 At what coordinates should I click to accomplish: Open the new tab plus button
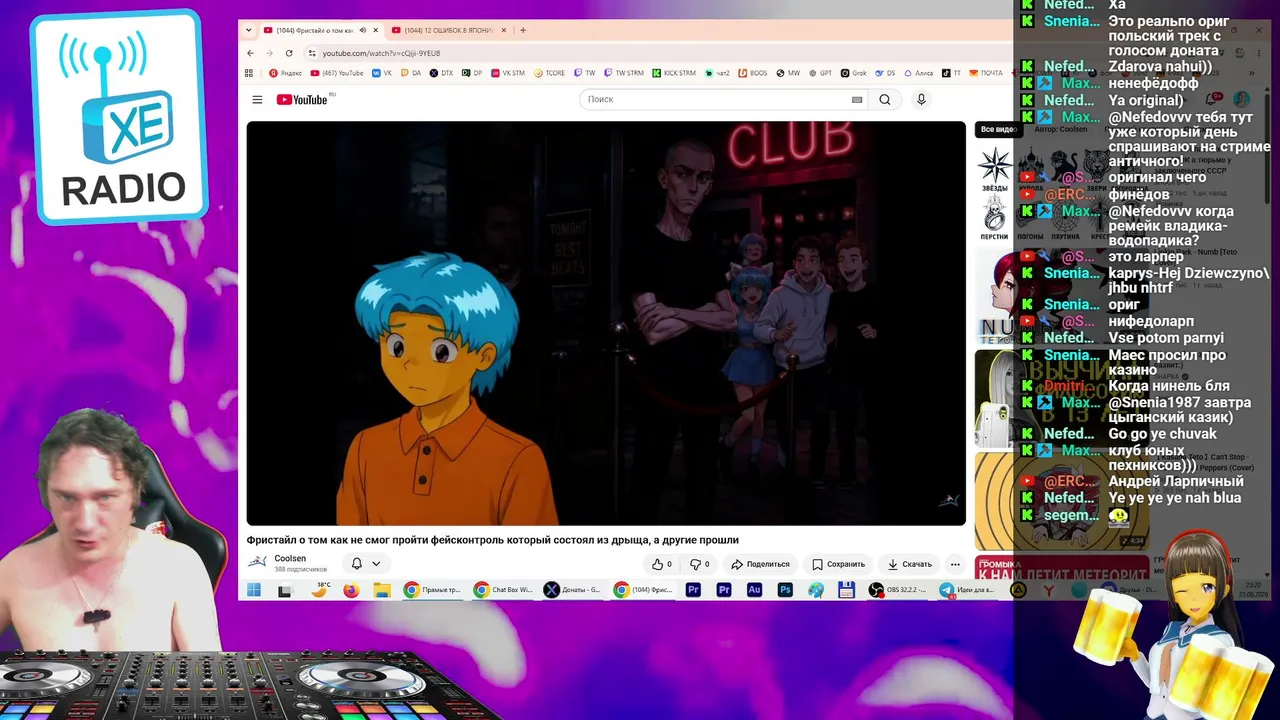[523, 30]
